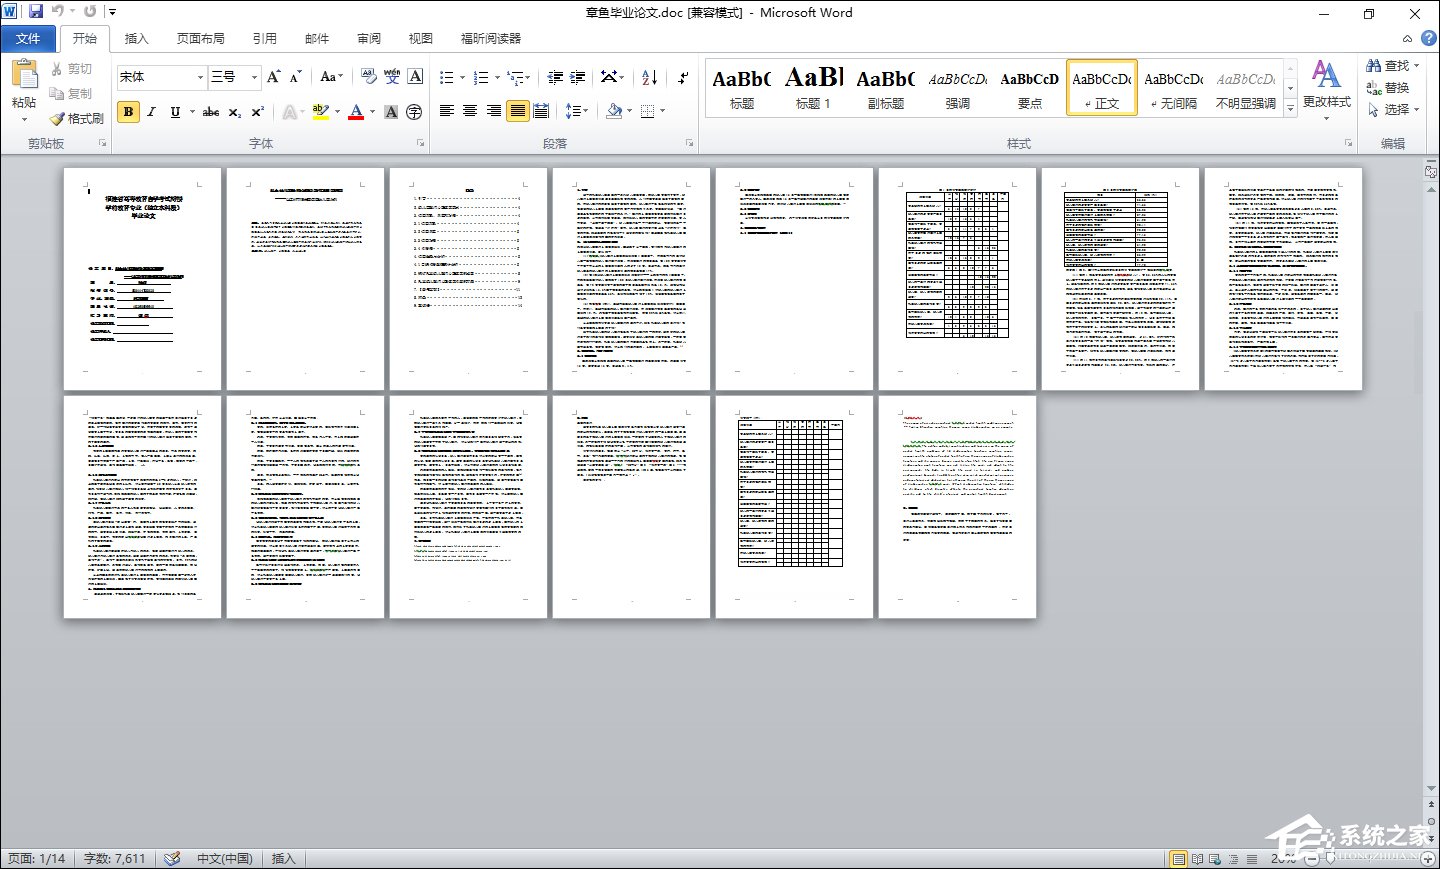Center-align the paragraph text

point(470,111)
